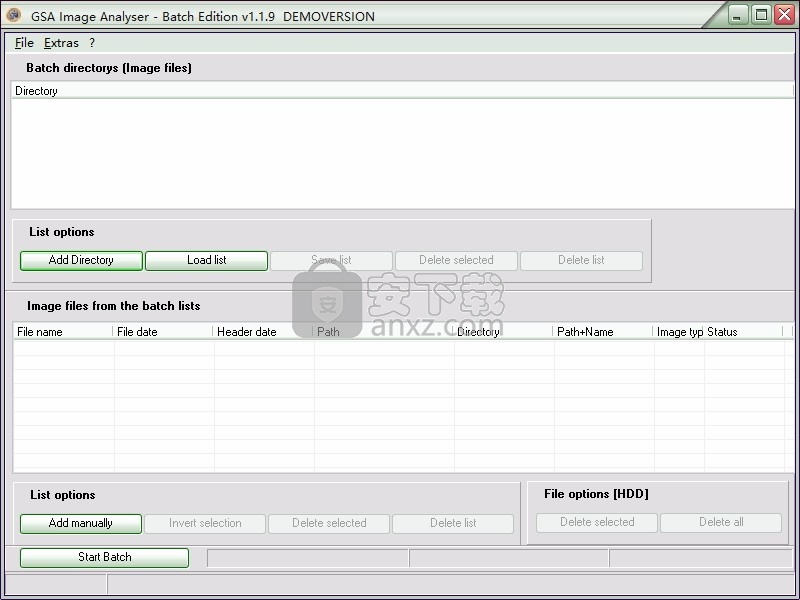Screen dimensions: 800x600
Task: Click the Load list button
Action: 207,260
